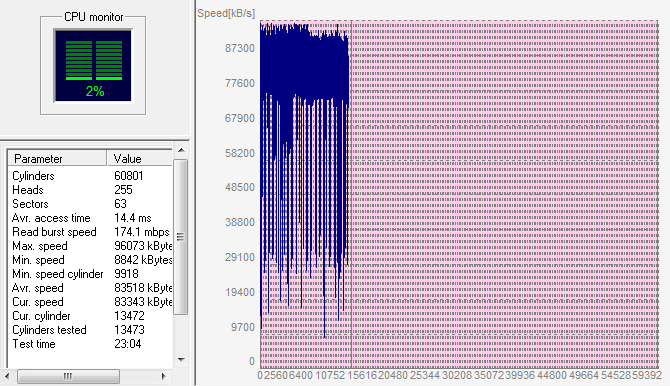This screenshot has width=670, height=386.
Task: Click the horizontal scroll left arrow
Action: tap(6, 376)
